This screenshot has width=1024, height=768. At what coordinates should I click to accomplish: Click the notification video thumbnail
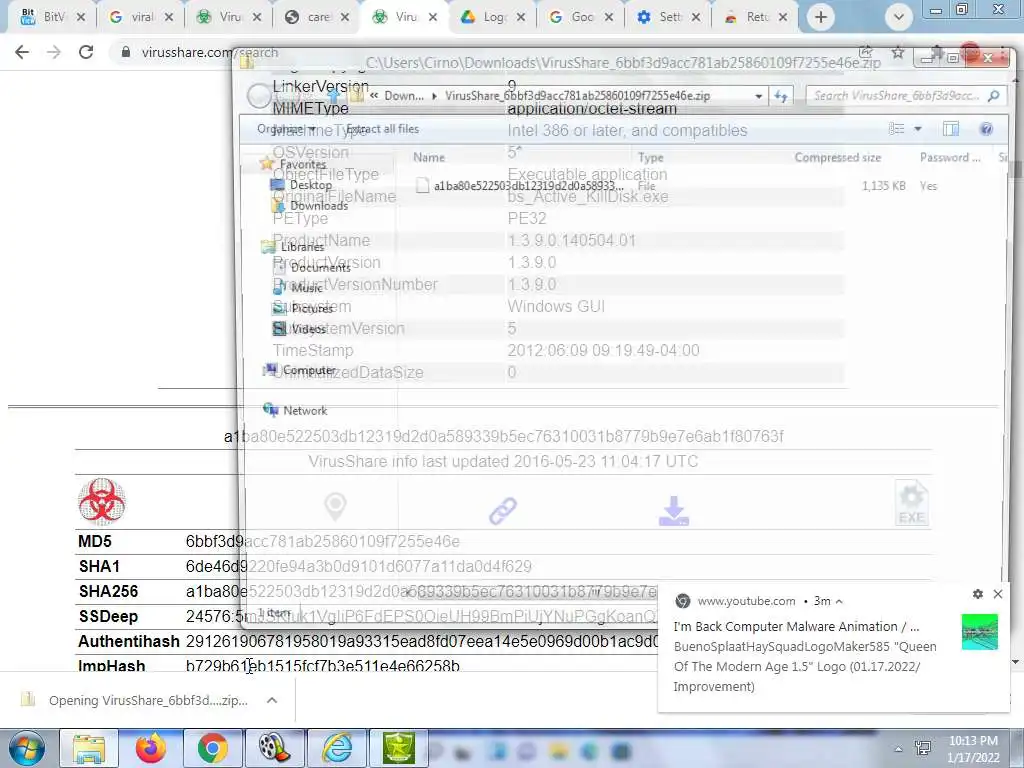click(x=980, y=632)
